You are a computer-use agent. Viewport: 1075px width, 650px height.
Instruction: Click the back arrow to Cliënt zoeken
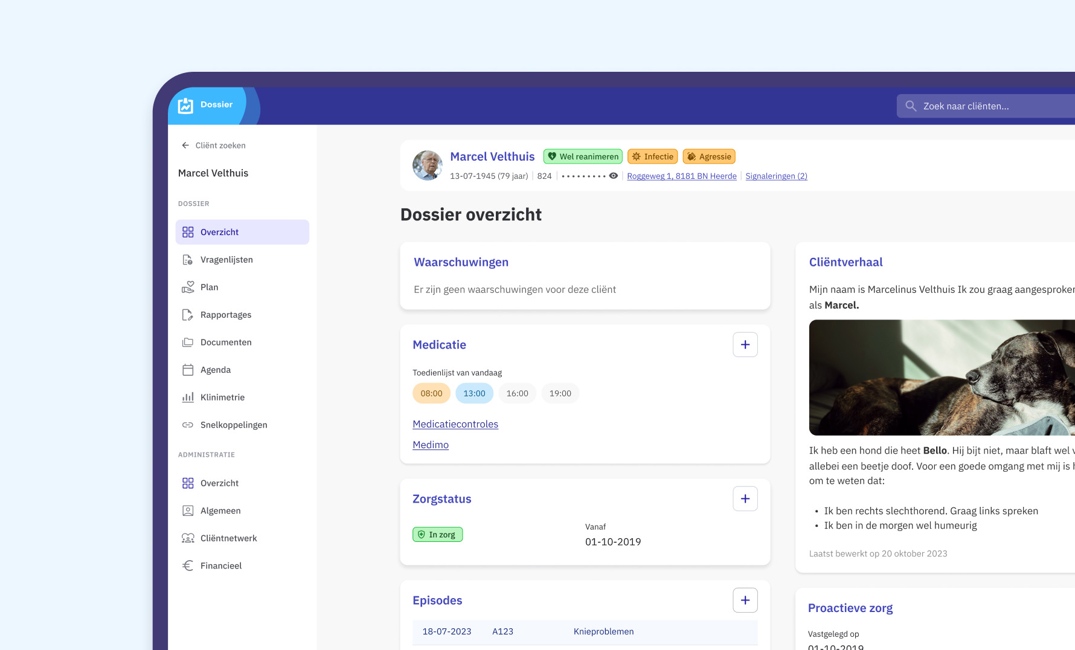point(185,146)
